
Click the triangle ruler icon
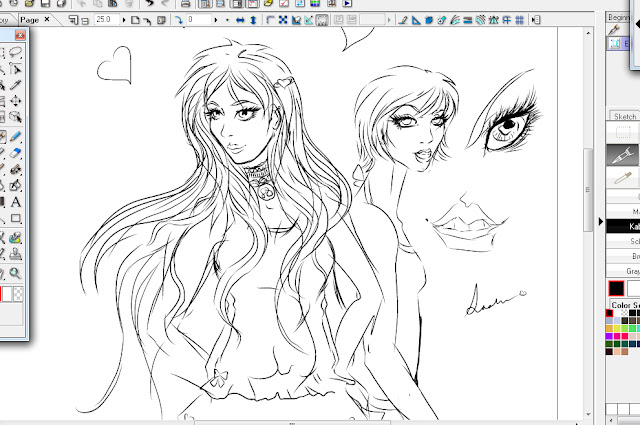pos(416,20)
